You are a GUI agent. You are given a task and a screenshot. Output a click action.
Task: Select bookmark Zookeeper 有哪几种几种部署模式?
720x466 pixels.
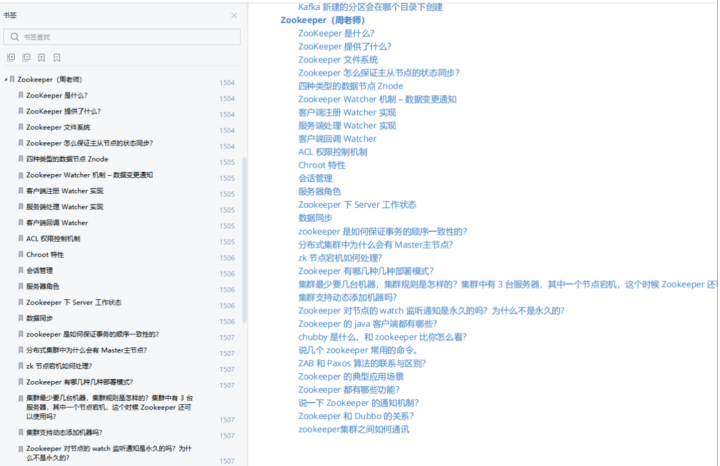click(x=79, y=382)
